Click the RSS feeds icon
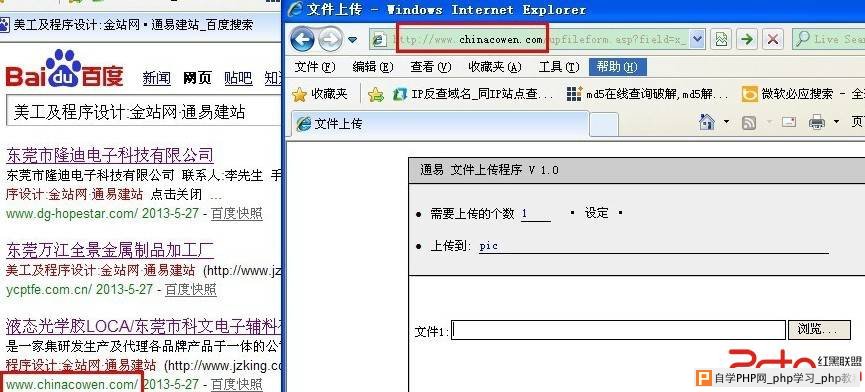The image size is (865, 392). coord(749,122)
